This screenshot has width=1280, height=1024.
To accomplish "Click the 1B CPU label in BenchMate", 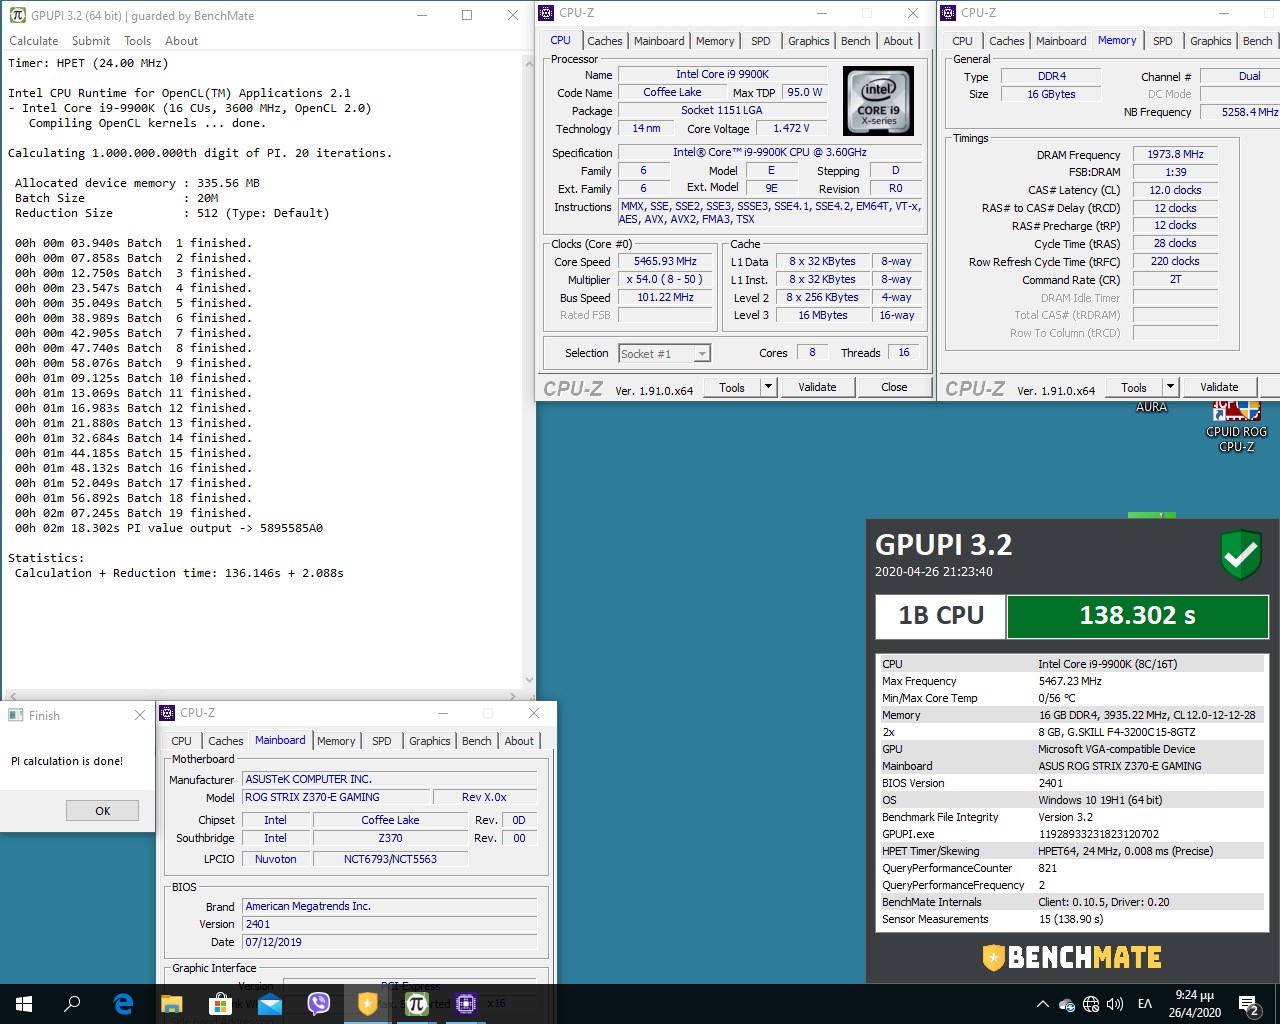I will click(941, 616).
